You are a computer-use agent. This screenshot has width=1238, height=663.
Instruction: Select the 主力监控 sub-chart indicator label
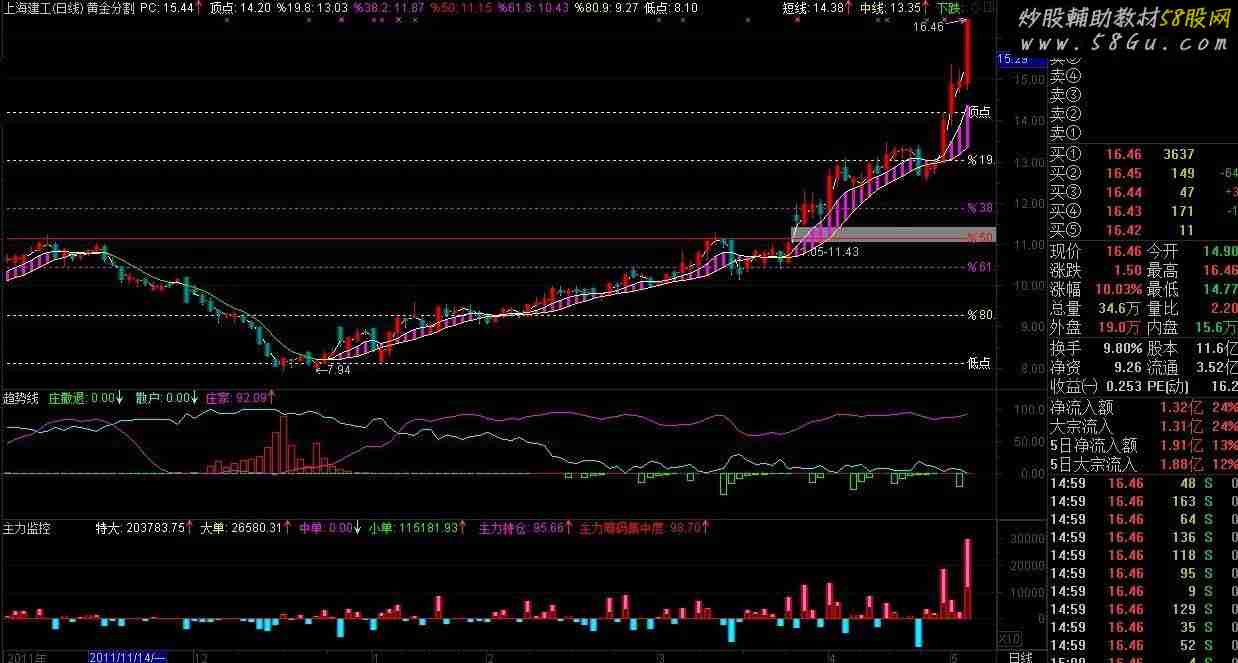click(x=27, y=526)
